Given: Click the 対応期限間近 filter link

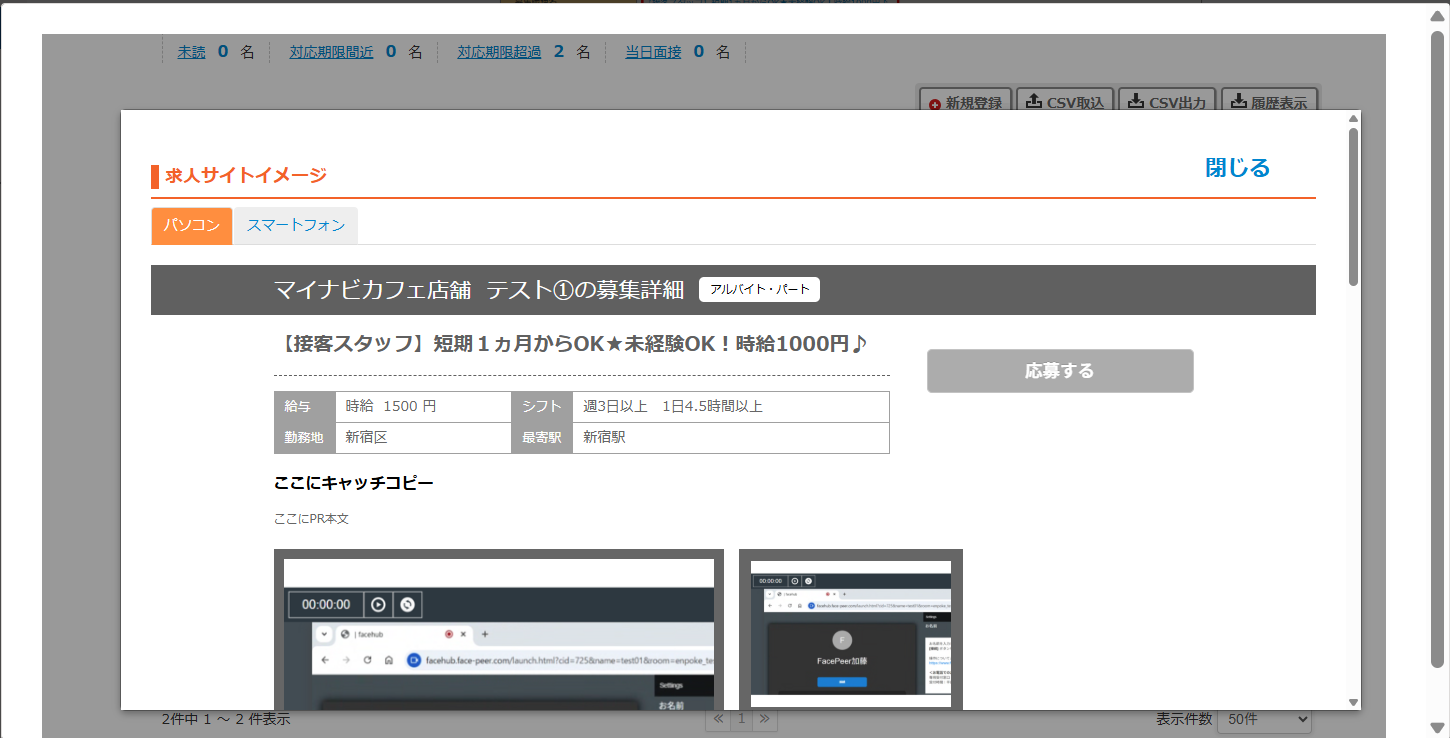Looking at the screenshot, I should pyautogui.click(x=331, y=52).
